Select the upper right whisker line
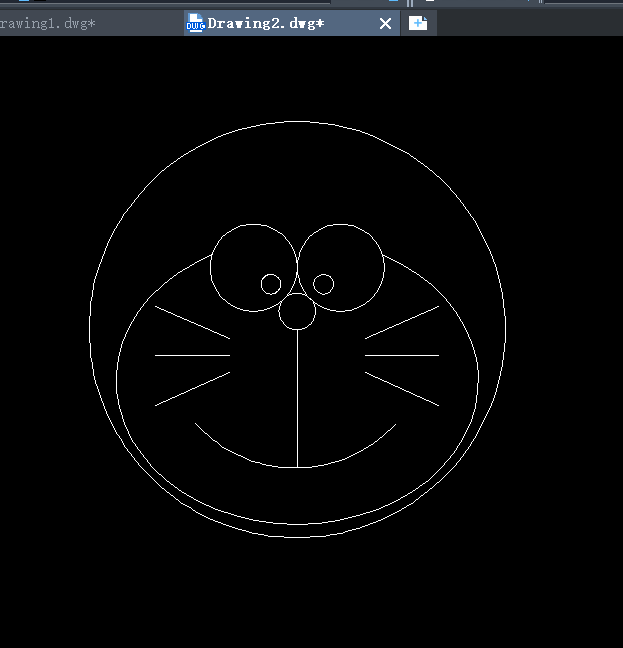The height and width of the screenshot is (648, 623). 402,322
